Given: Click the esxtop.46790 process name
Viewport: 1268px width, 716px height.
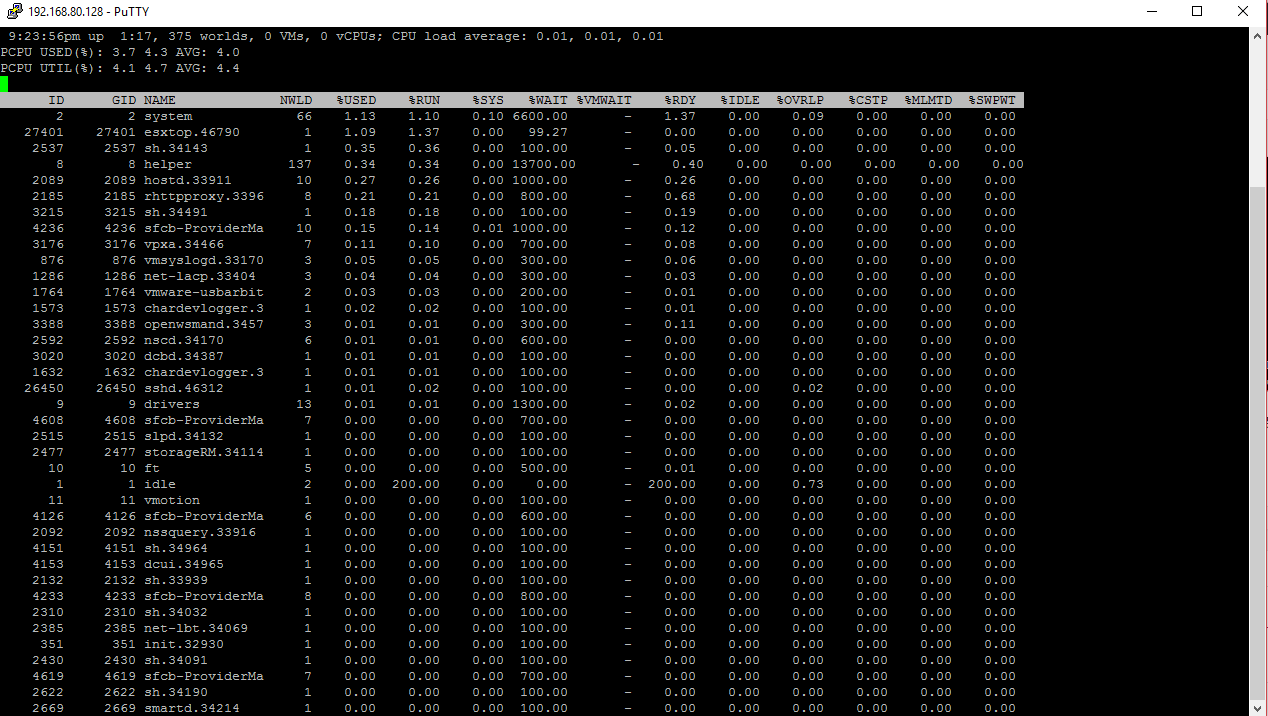Looking at the screenshot, I should 192,132.
